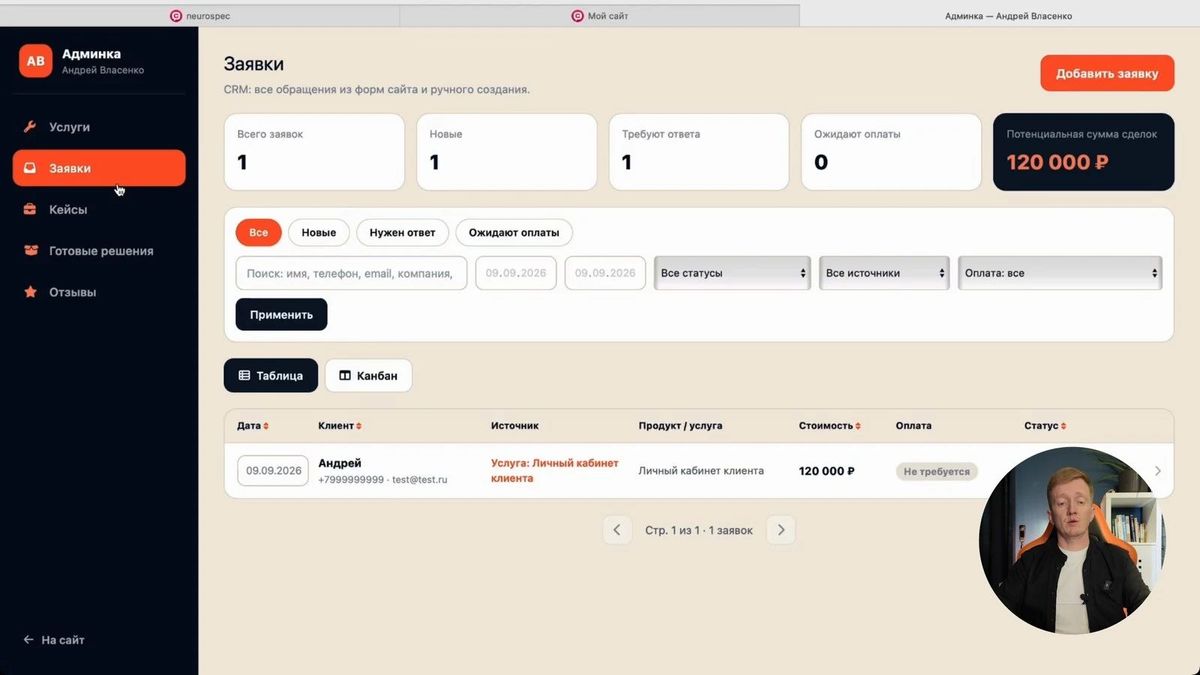
Task: Follow the На сайт link
Action: tap(54, 640)
